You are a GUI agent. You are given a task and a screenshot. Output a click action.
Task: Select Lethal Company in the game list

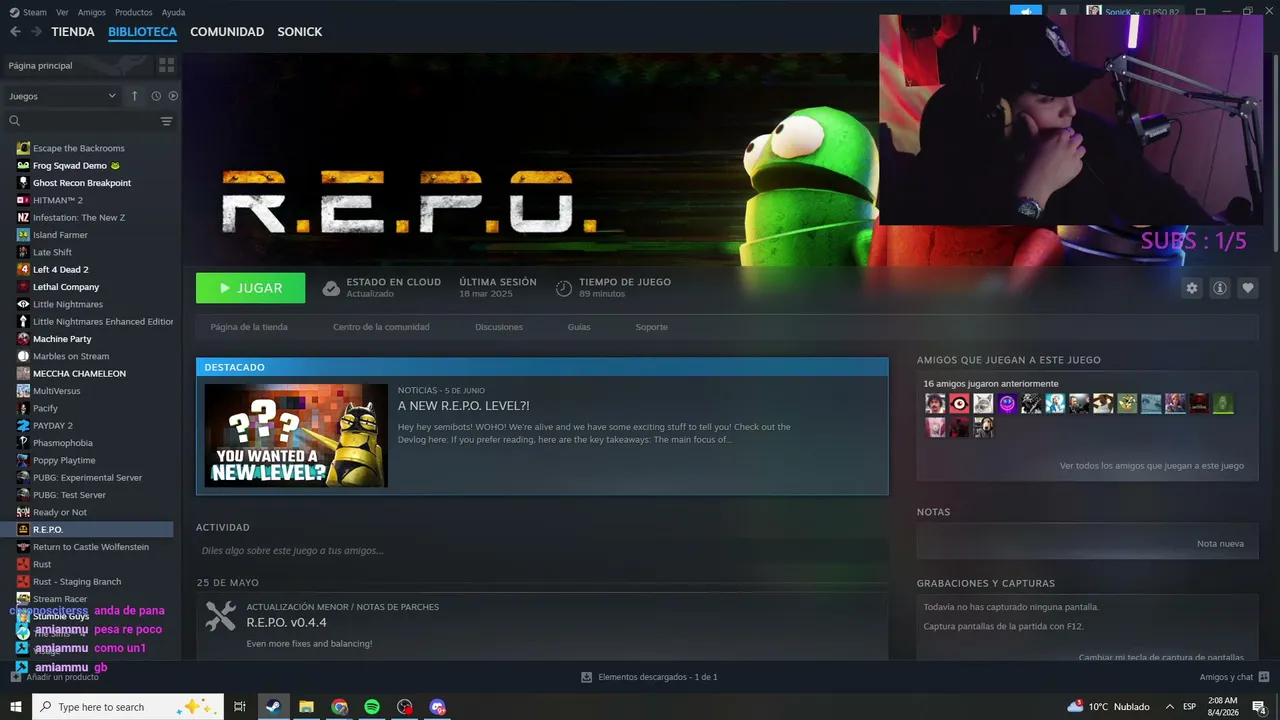[x=66, y=287]
